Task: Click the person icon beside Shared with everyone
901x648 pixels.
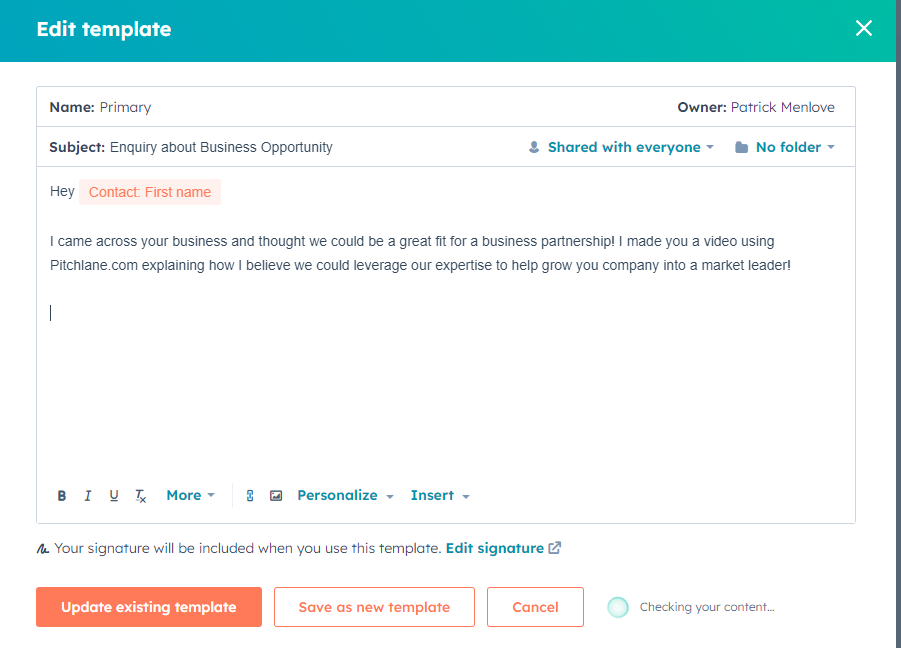Action: pyautogui.click(x=534, y=148)
